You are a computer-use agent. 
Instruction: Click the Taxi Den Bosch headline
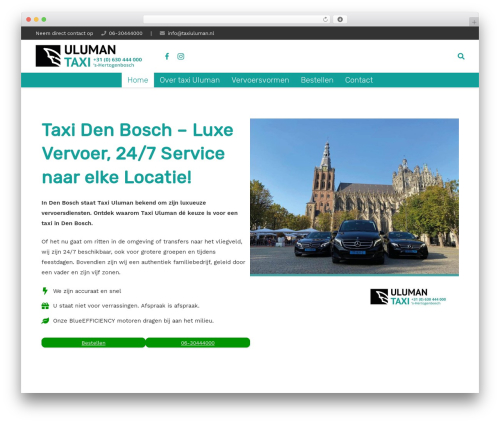137,153
